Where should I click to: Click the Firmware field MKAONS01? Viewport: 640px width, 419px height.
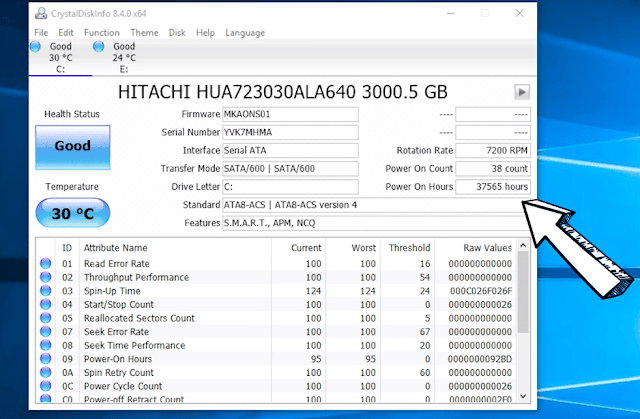tap(290, 114)
